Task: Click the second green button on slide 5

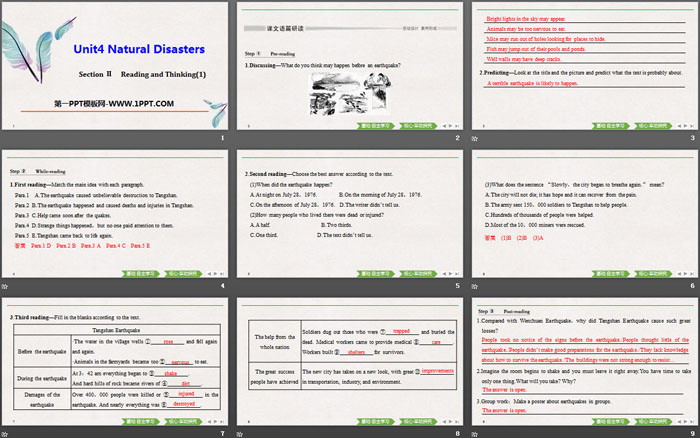Action: (418, 274)
